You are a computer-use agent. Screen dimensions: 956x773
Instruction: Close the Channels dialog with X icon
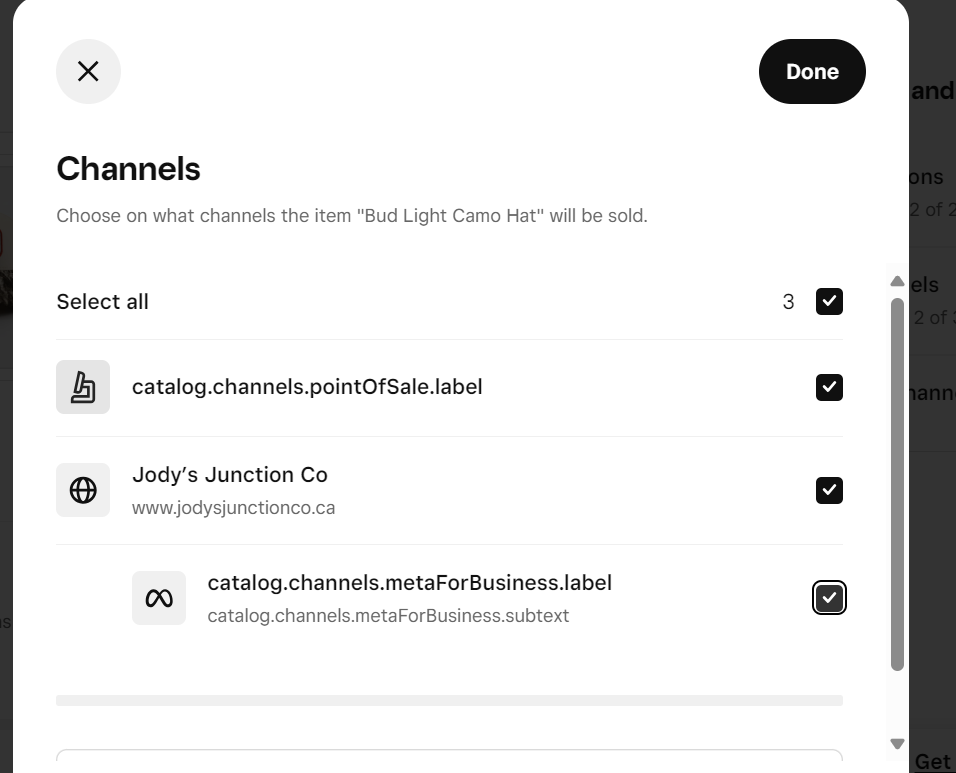[88, 71]
